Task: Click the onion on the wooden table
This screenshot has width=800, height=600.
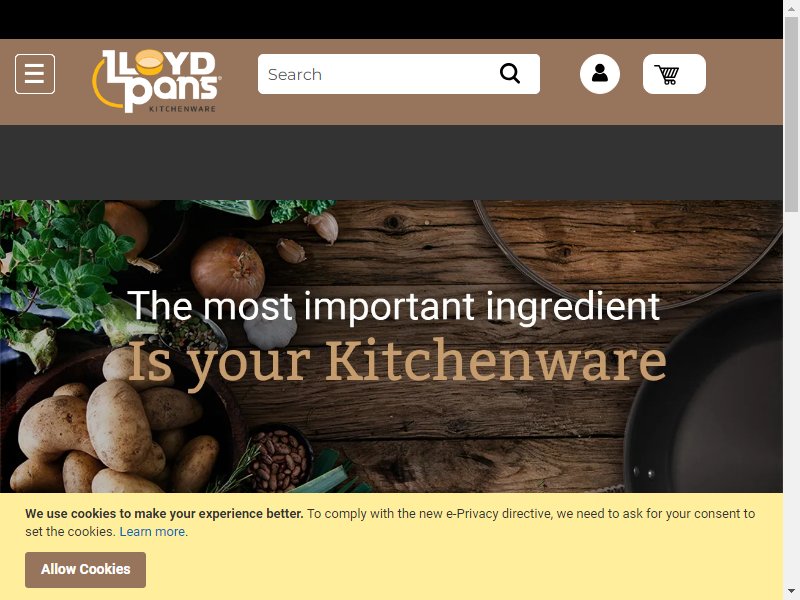Action: (x=228, y=267)
